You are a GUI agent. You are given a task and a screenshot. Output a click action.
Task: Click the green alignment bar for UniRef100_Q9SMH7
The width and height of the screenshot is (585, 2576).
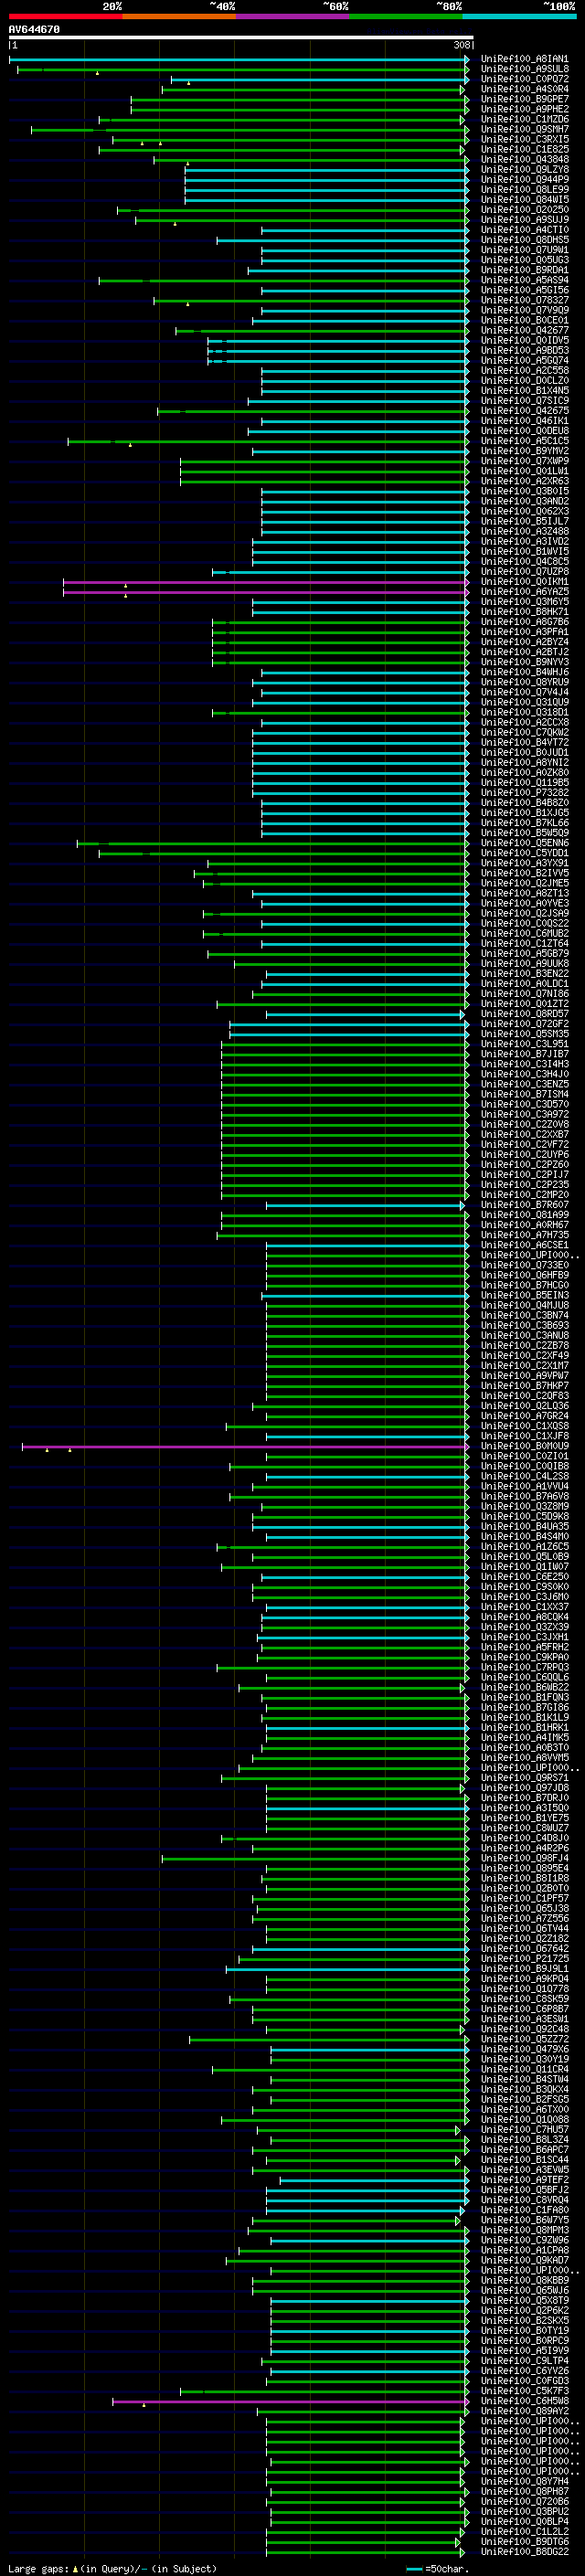pyautogui.click(x=250, y=129)
